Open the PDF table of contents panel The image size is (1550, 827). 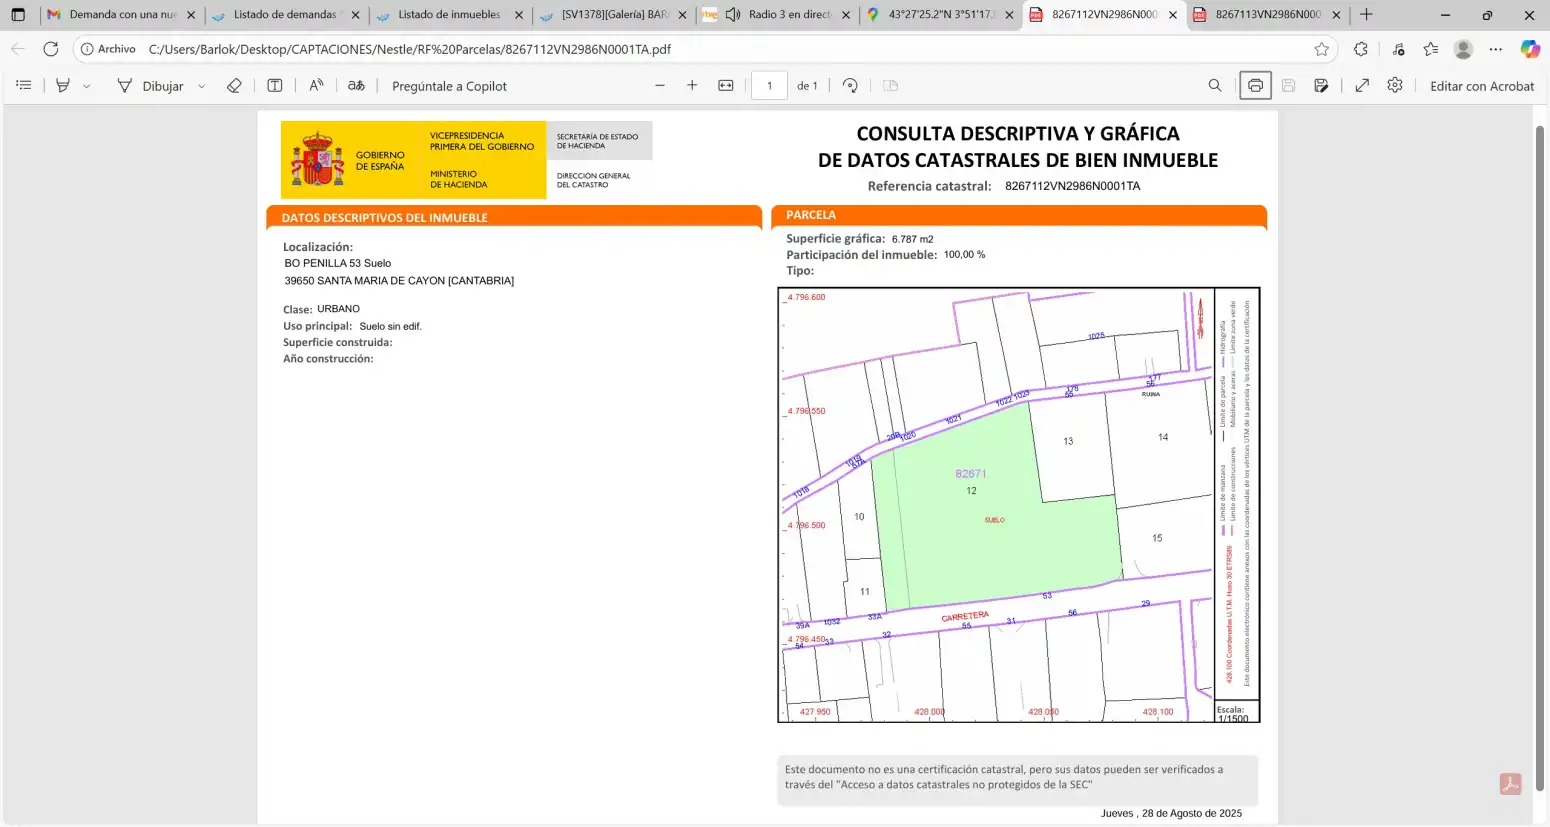point(24,86)
